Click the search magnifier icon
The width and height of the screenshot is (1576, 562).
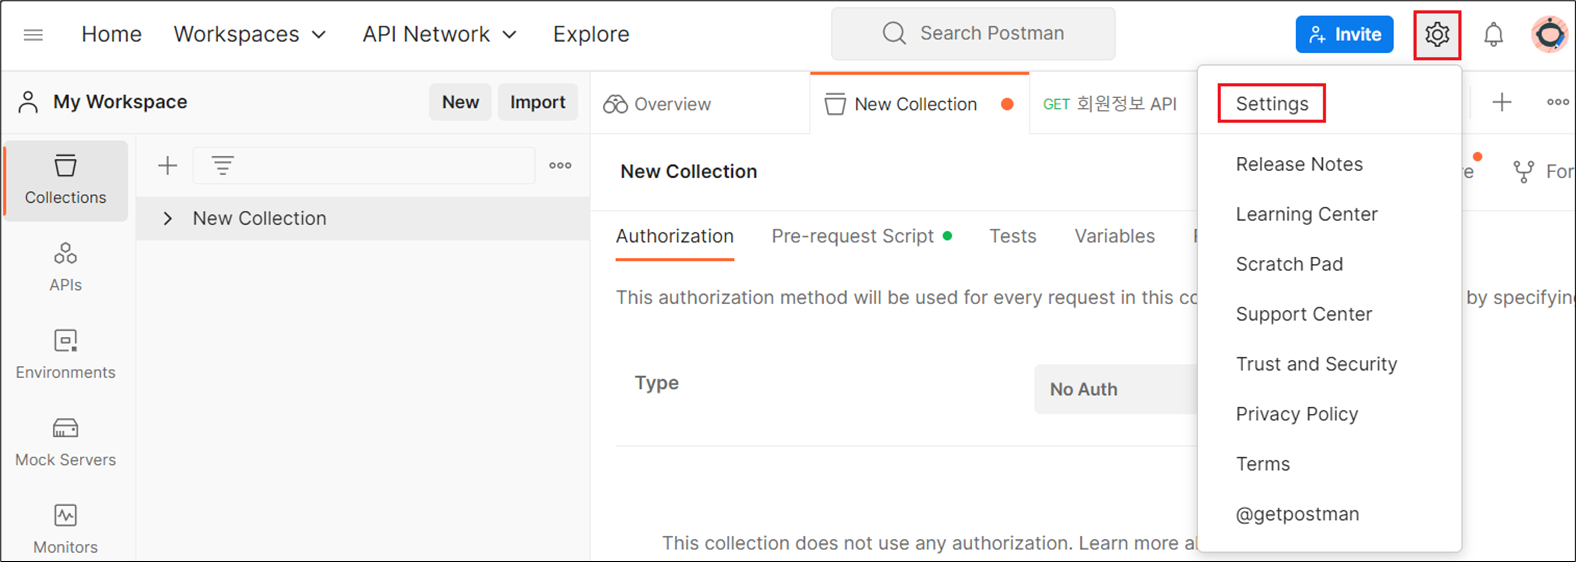click(894, 34)
